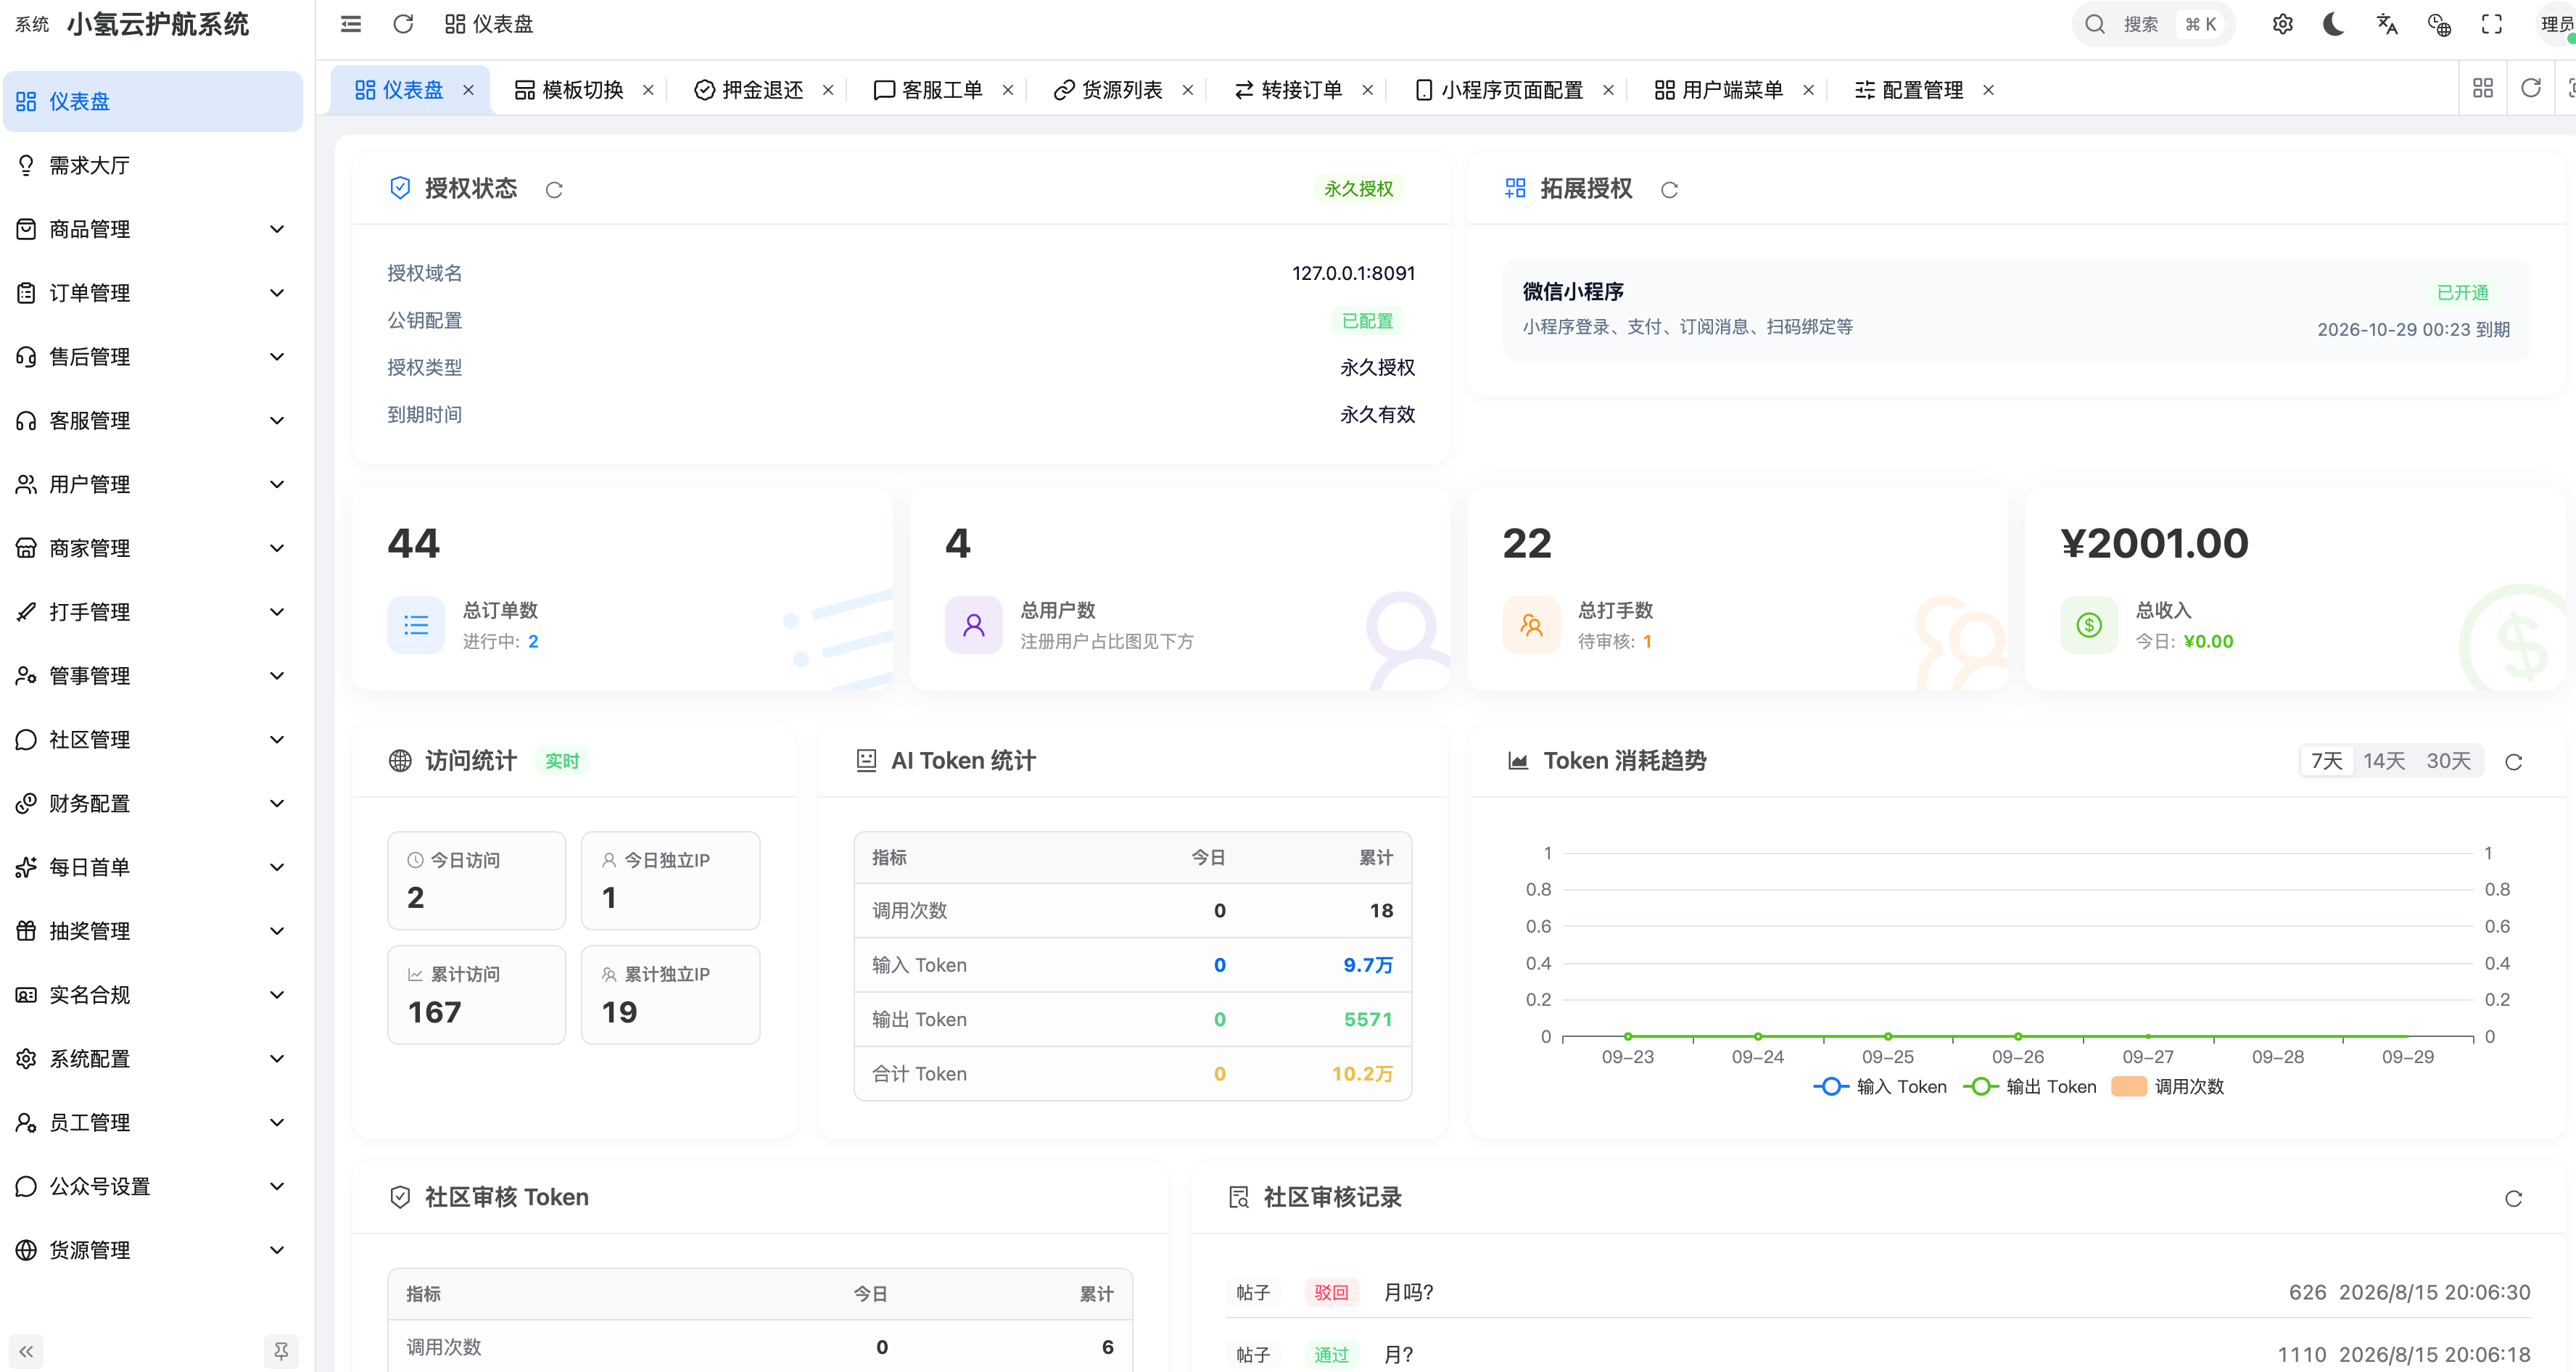The width and height of the screenshot is (2576, 1372).
Task: Click the 总订单数 list icon
Action: pyautogui.click(x=416, y=625)
